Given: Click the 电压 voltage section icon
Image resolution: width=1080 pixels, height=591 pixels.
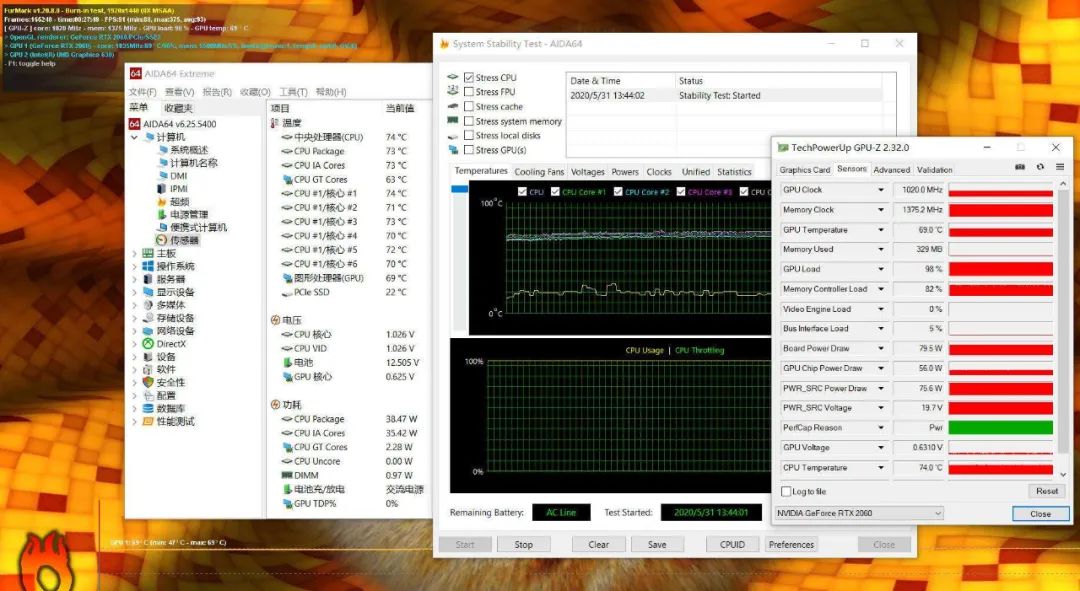Looking at the screenshot, I should pos(275,320).
